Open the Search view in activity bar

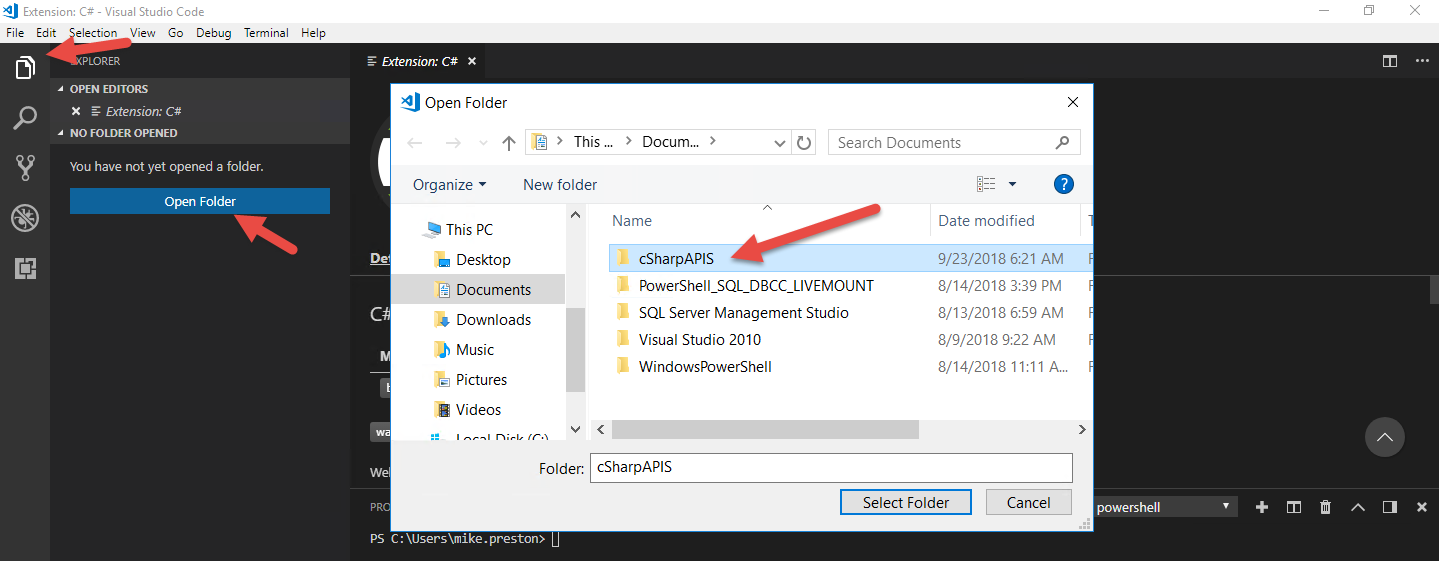click(x=25, y=118)
